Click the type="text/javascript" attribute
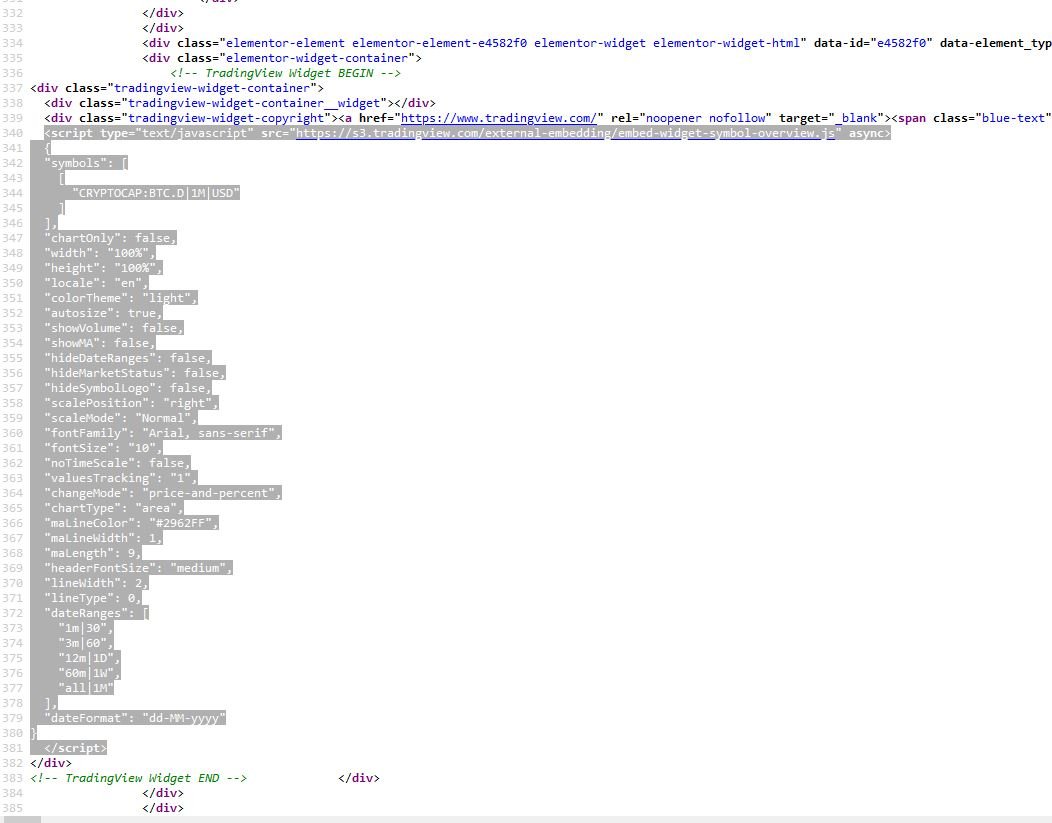The height and width of the screenshot is (823, 1052). pos(177,133)
